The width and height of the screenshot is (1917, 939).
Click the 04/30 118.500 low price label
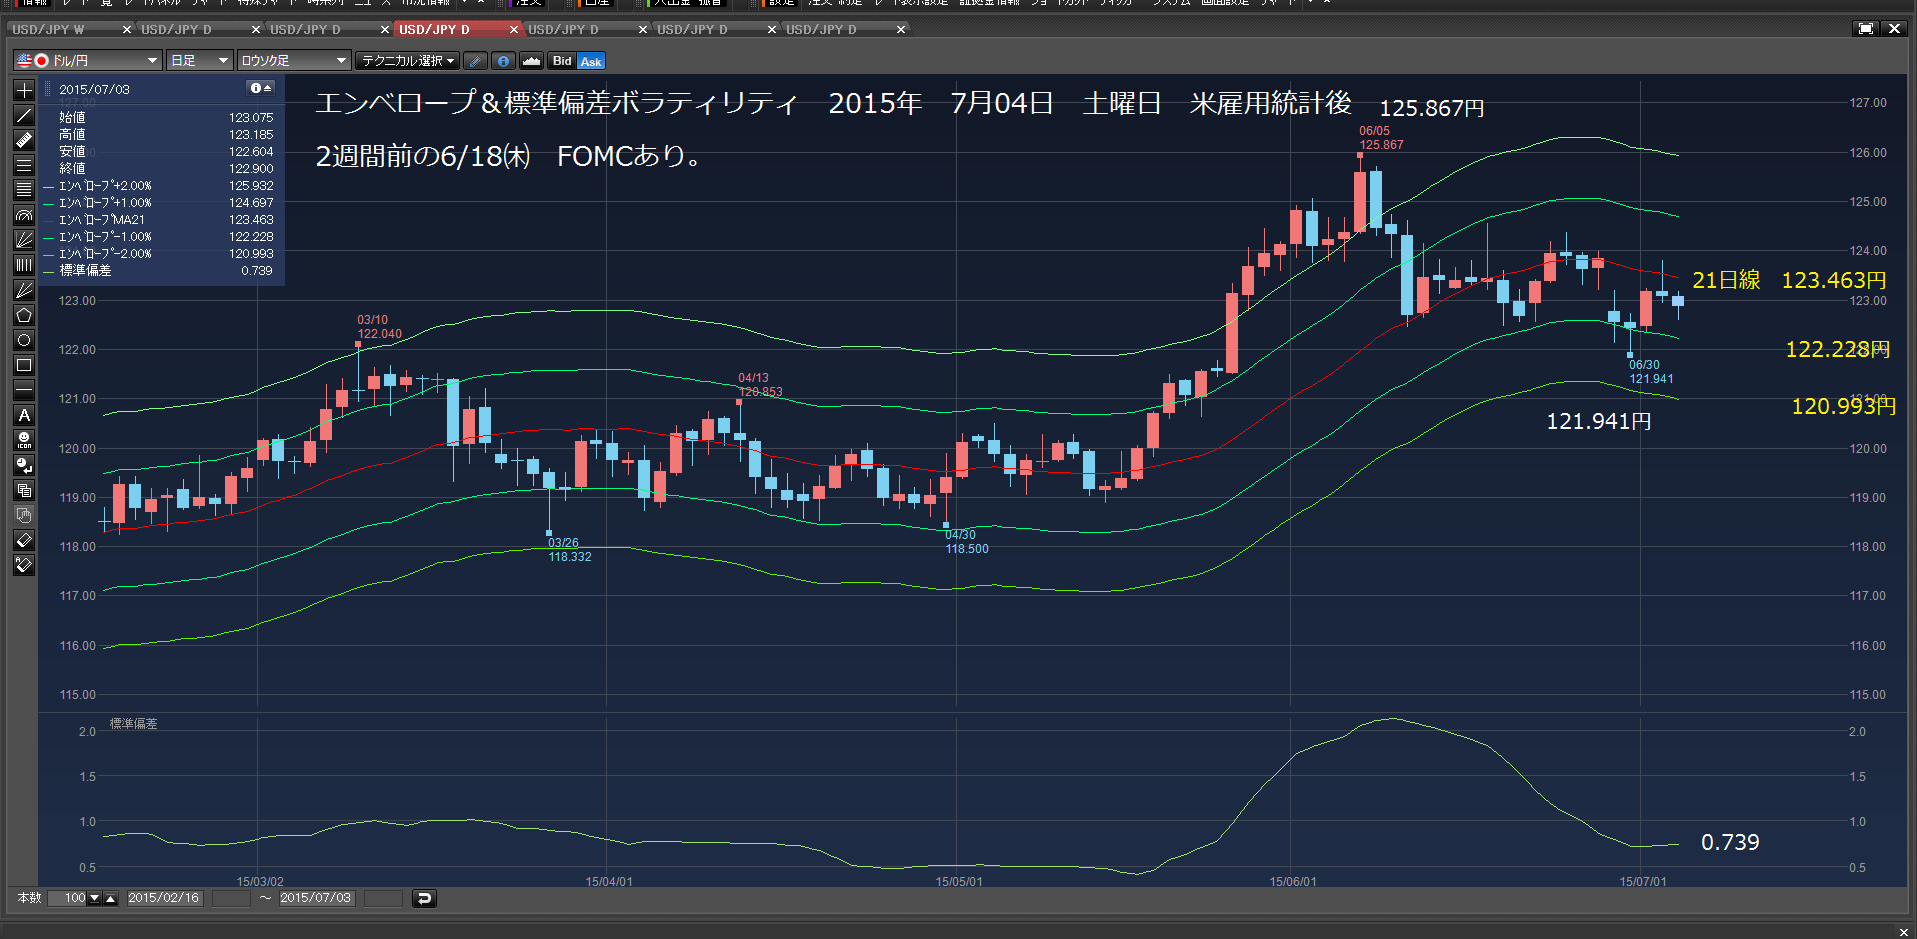[967, 542]
